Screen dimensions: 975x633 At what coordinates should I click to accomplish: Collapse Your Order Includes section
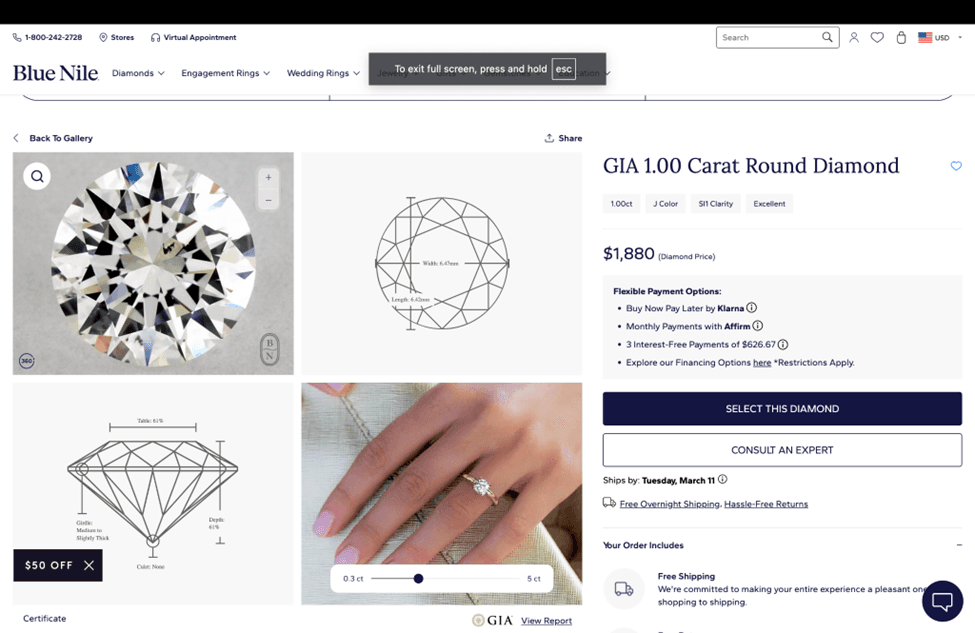(959, 545)
